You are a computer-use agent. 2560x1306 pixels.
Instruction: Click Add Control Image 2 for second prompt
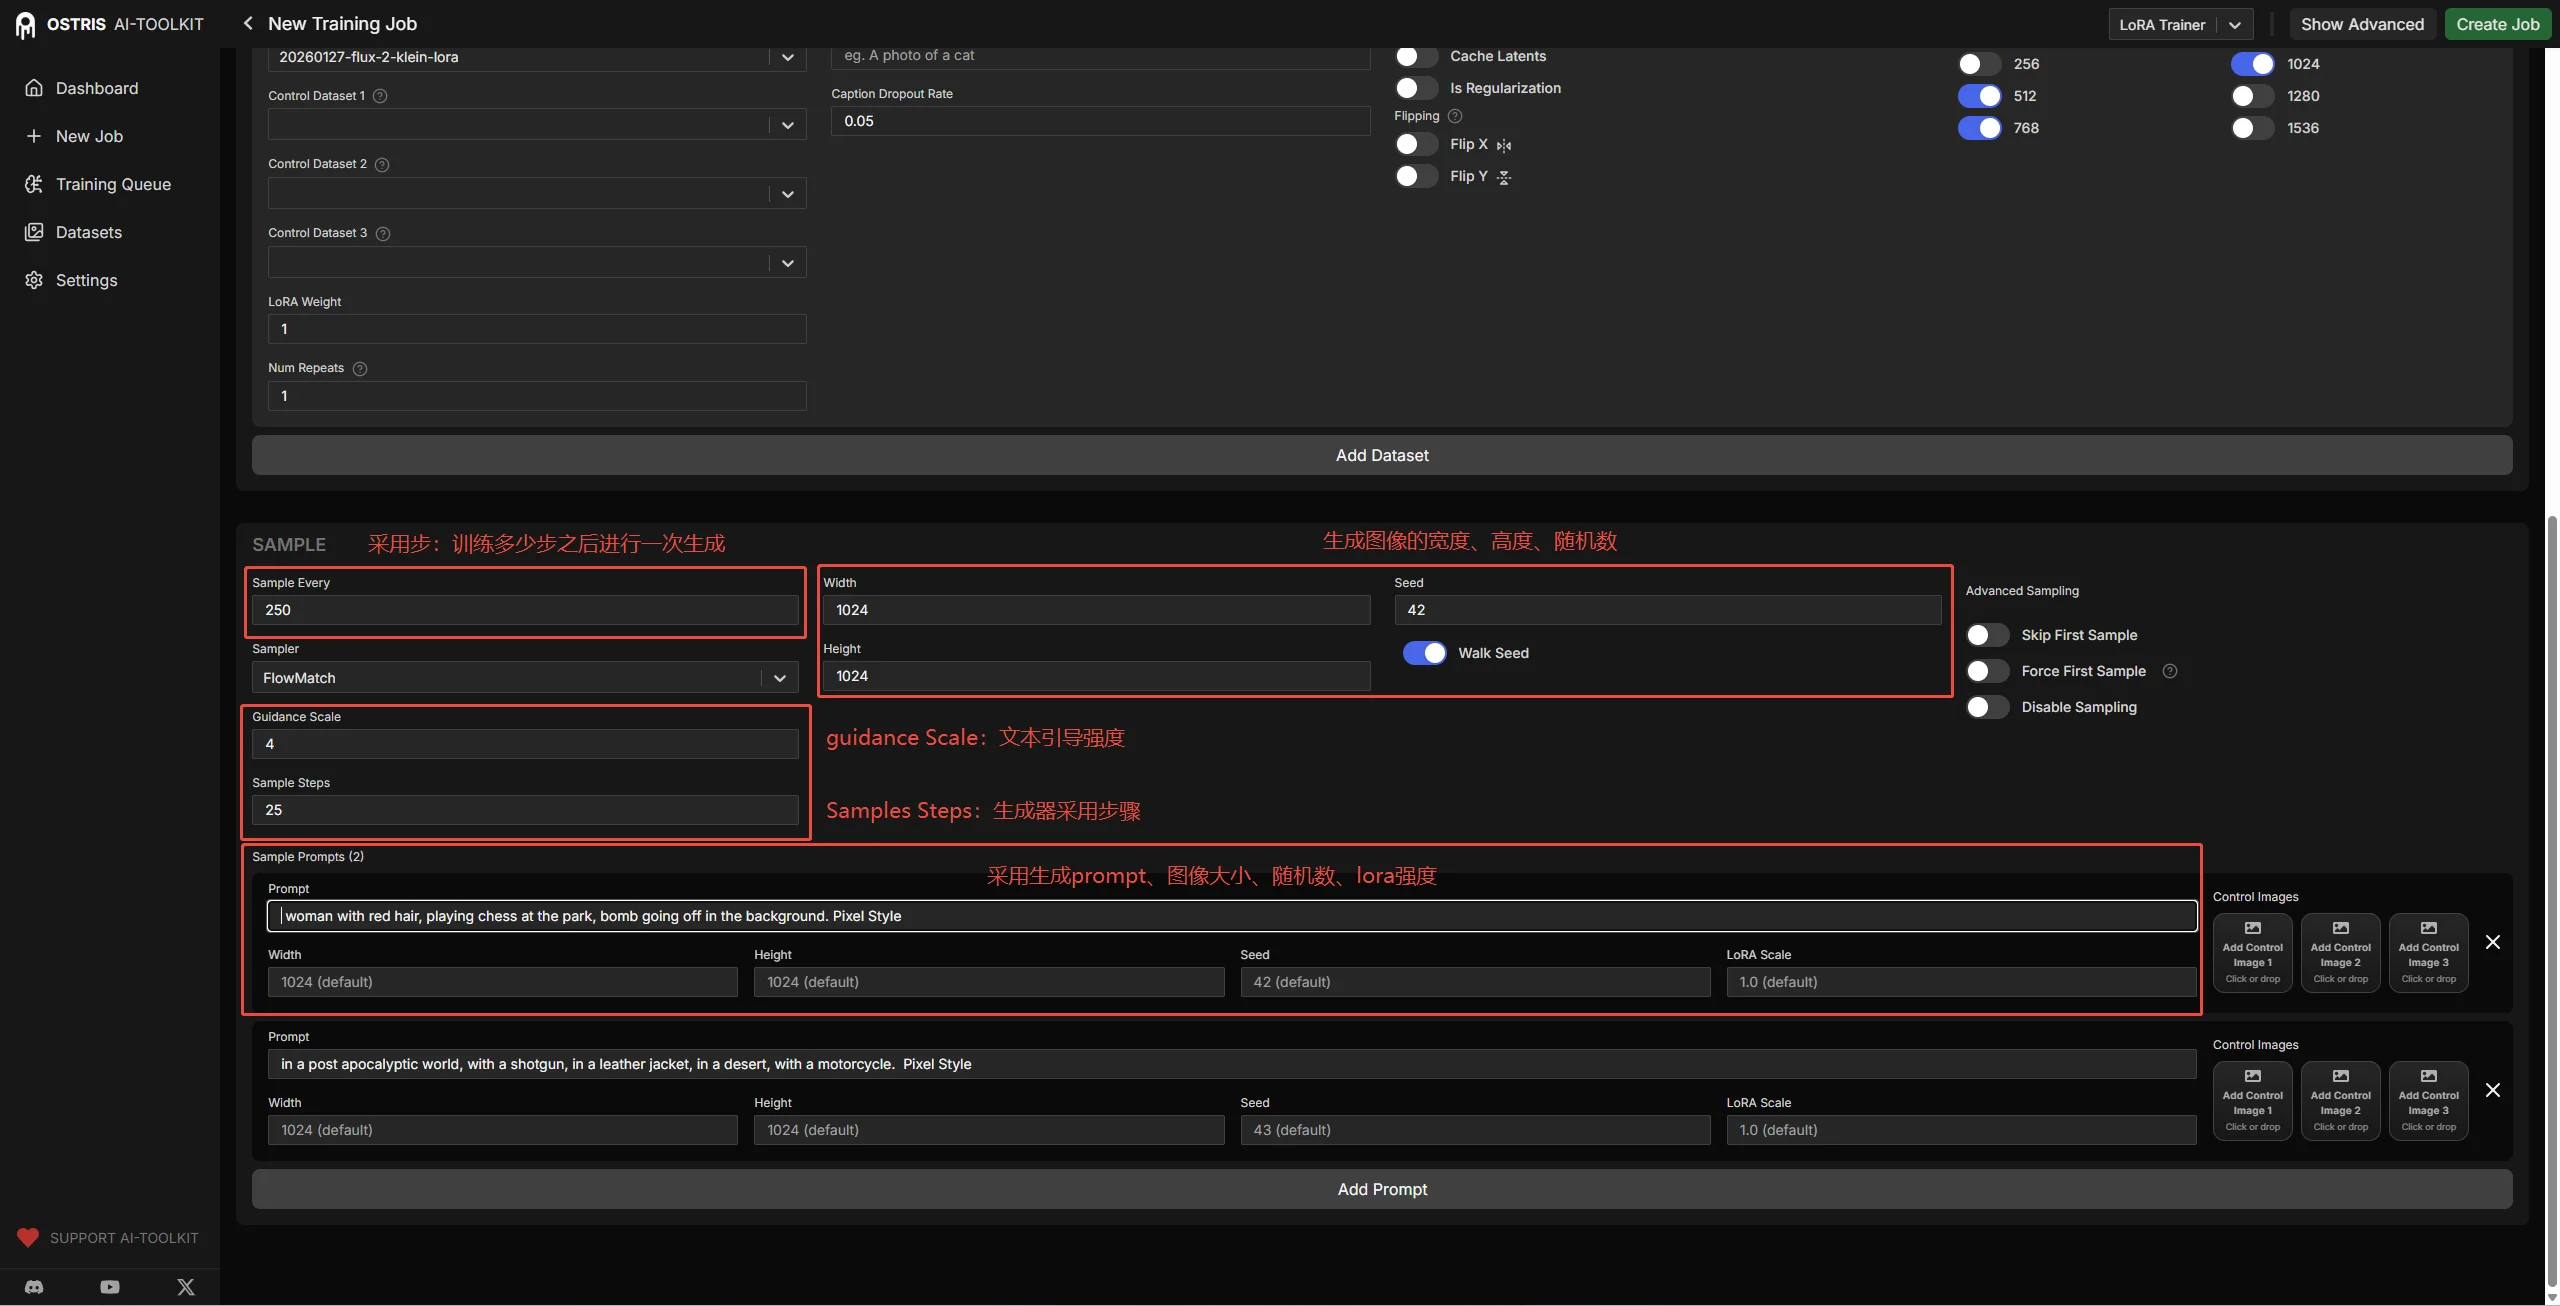pos(2340,1101)
